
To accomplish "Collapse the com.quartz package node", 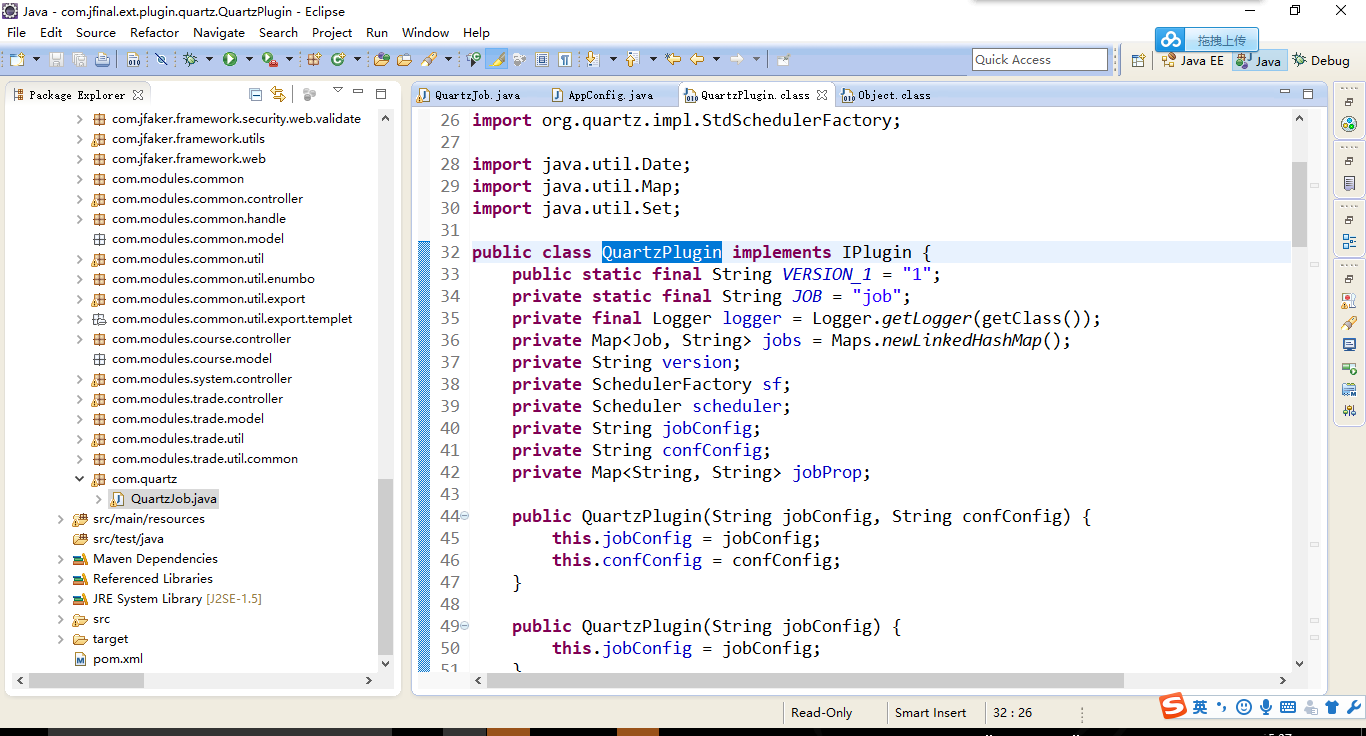I will point(79,479).
